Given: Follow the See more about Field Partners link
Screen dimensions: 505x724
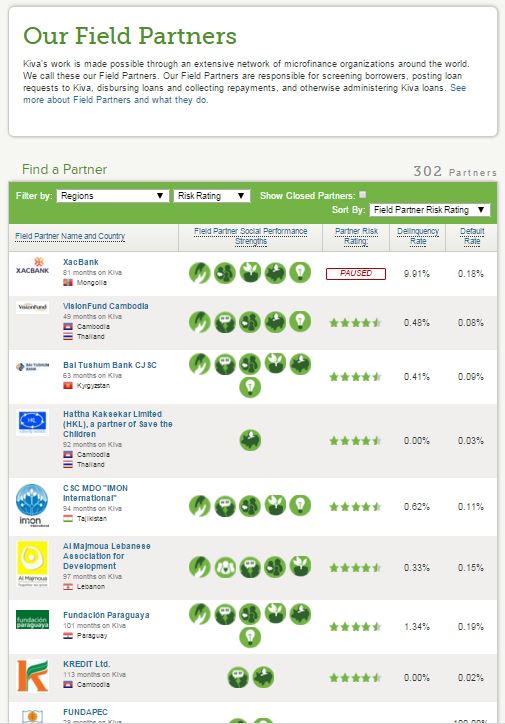Looking at the screenshot, I should (244, 94).
